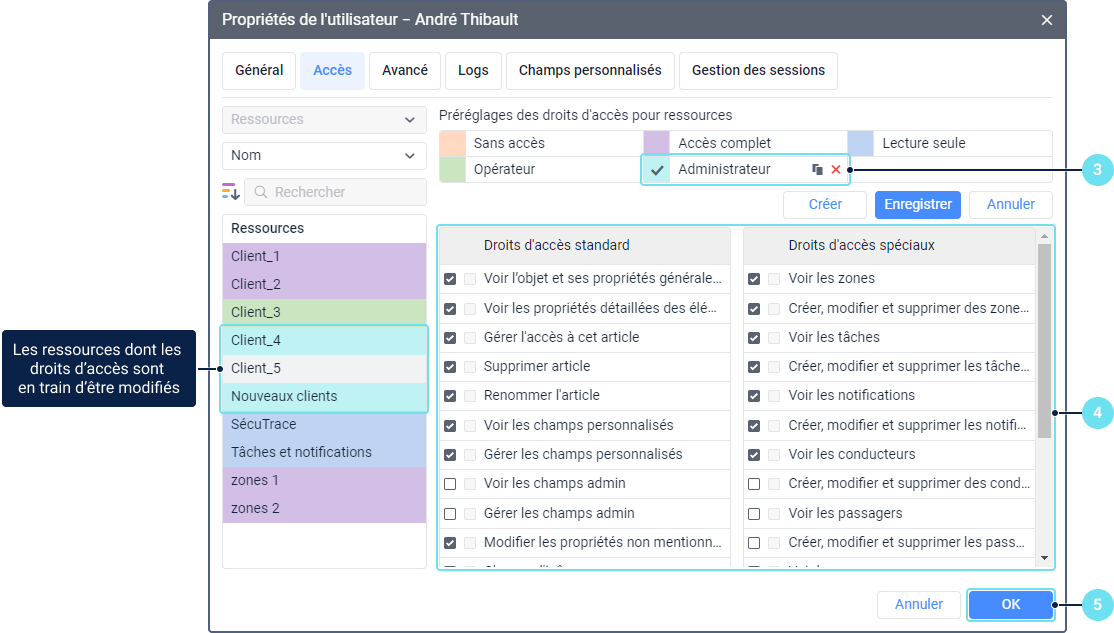This screenshot has width=1114, height=633.
Task: Click the copy icon on Administrateur preset
Action: [817, 170]
